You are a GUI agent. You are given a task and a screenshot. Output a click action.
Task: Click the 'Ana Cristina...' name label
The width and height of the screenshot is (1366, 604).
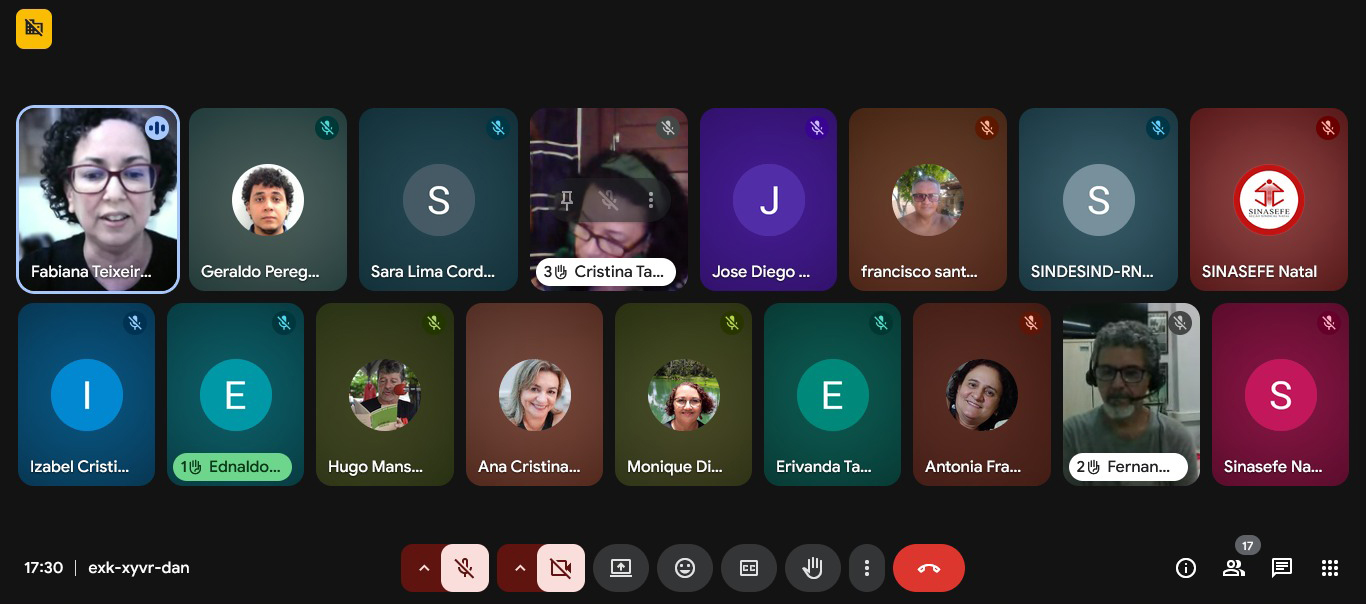(x=529, y=467)
